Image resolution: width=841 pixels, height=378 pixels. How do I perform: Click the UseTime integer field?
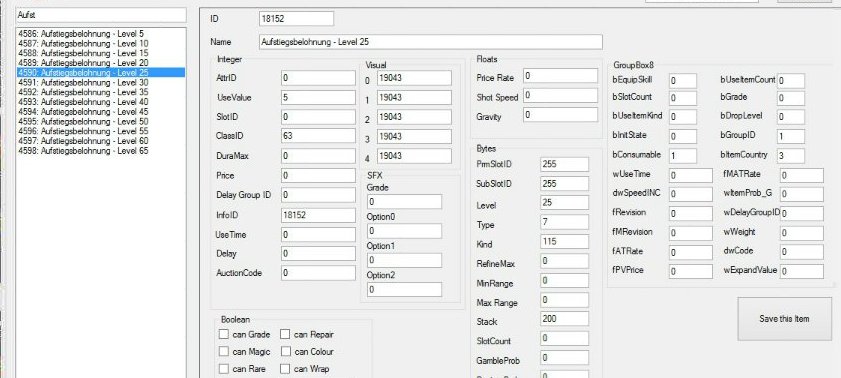click(x=318, y=234)
